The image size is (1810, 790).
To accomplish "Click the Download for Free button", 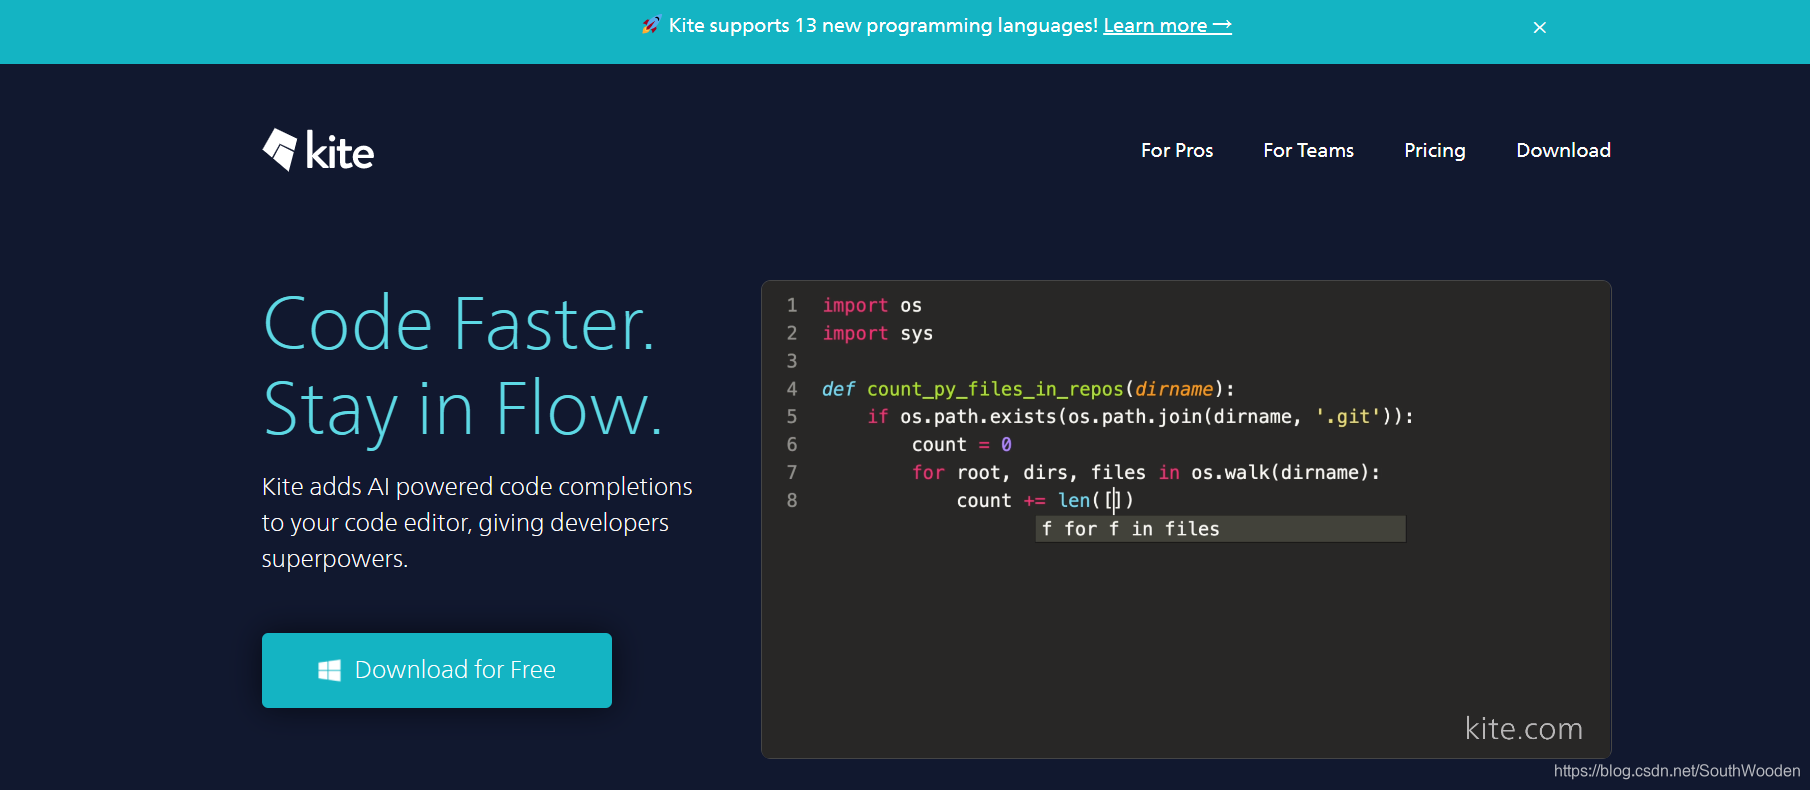I will coord(437,670).
